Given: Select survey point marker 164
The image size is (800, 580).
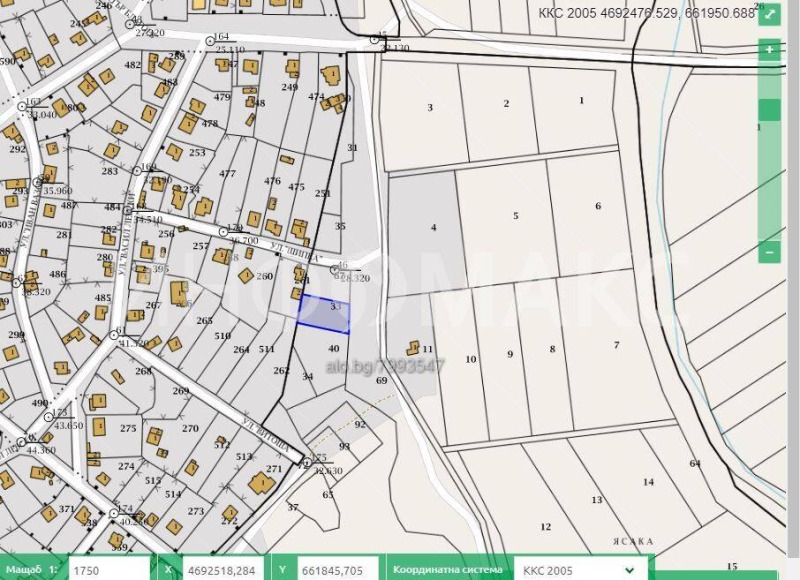Looking at the screenshot, I should tap(210, 42).
